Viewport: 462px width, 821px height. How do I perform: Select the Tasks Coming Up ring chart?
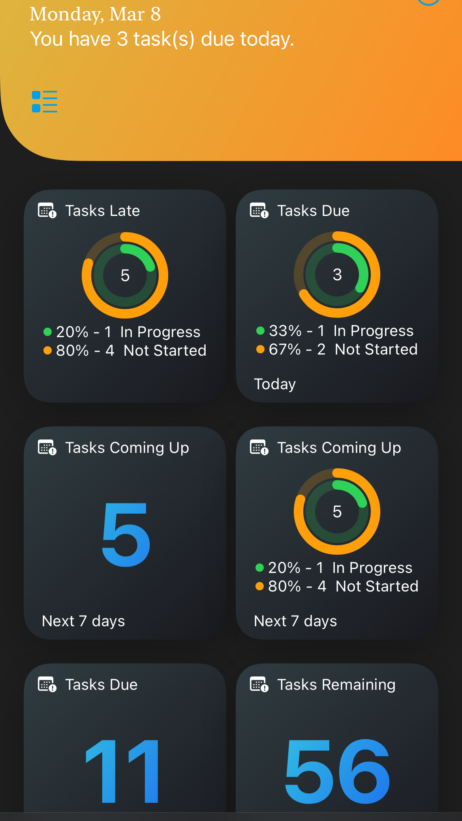tap(337, 511)
